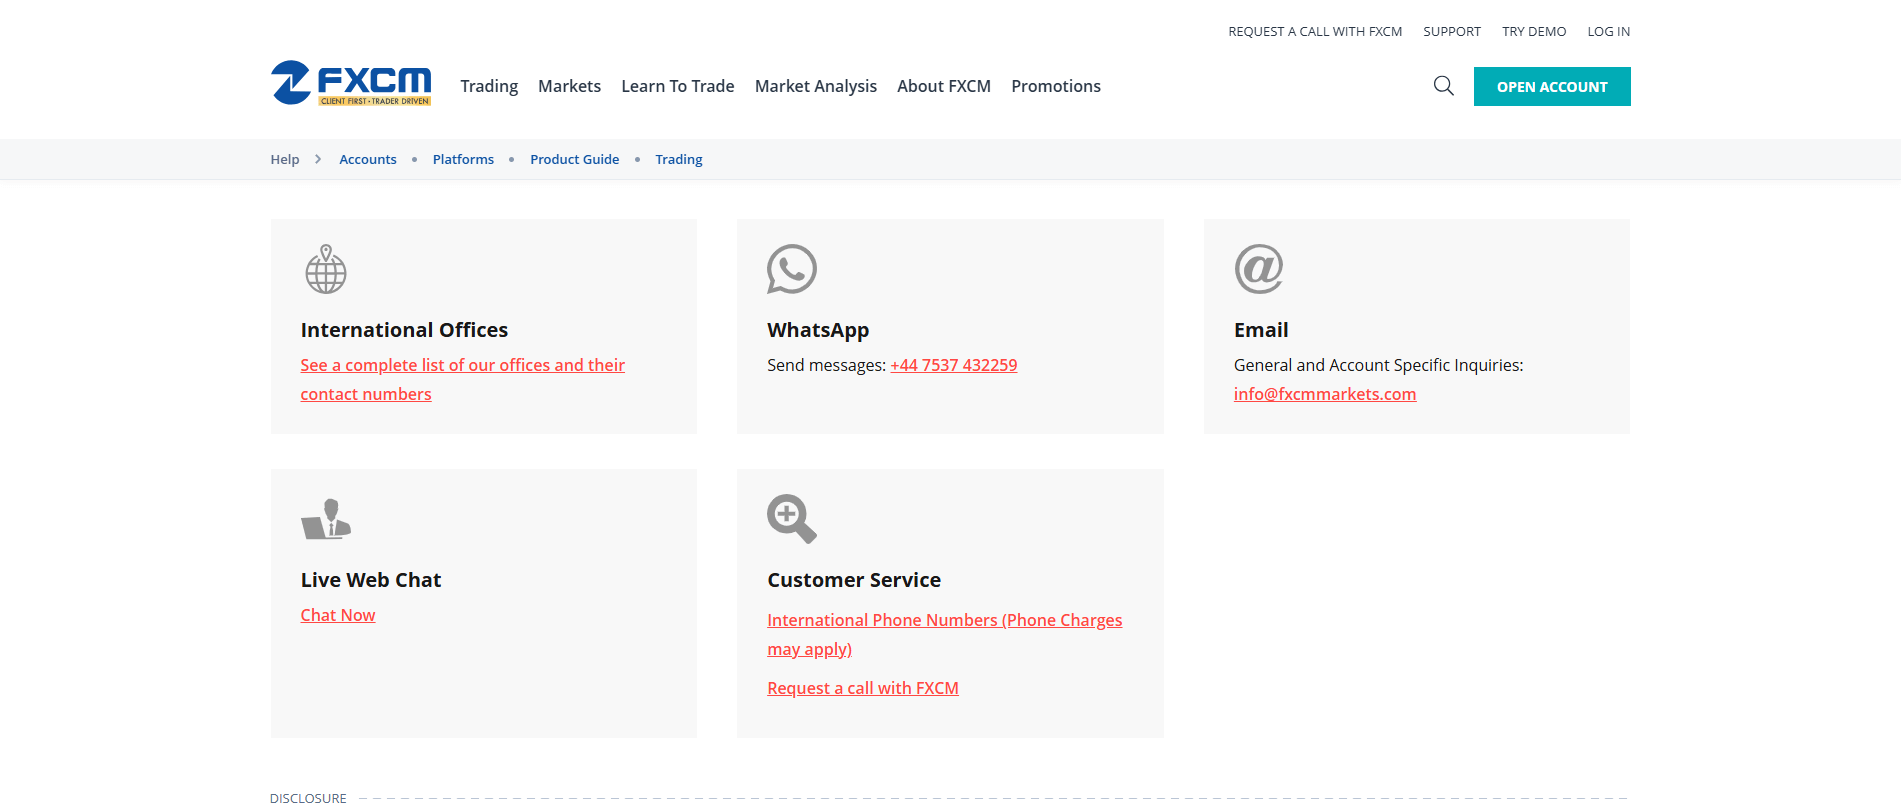Open the Market Analysis menu
Viewport: 1901px width, 804px height.
pos(816,86)
